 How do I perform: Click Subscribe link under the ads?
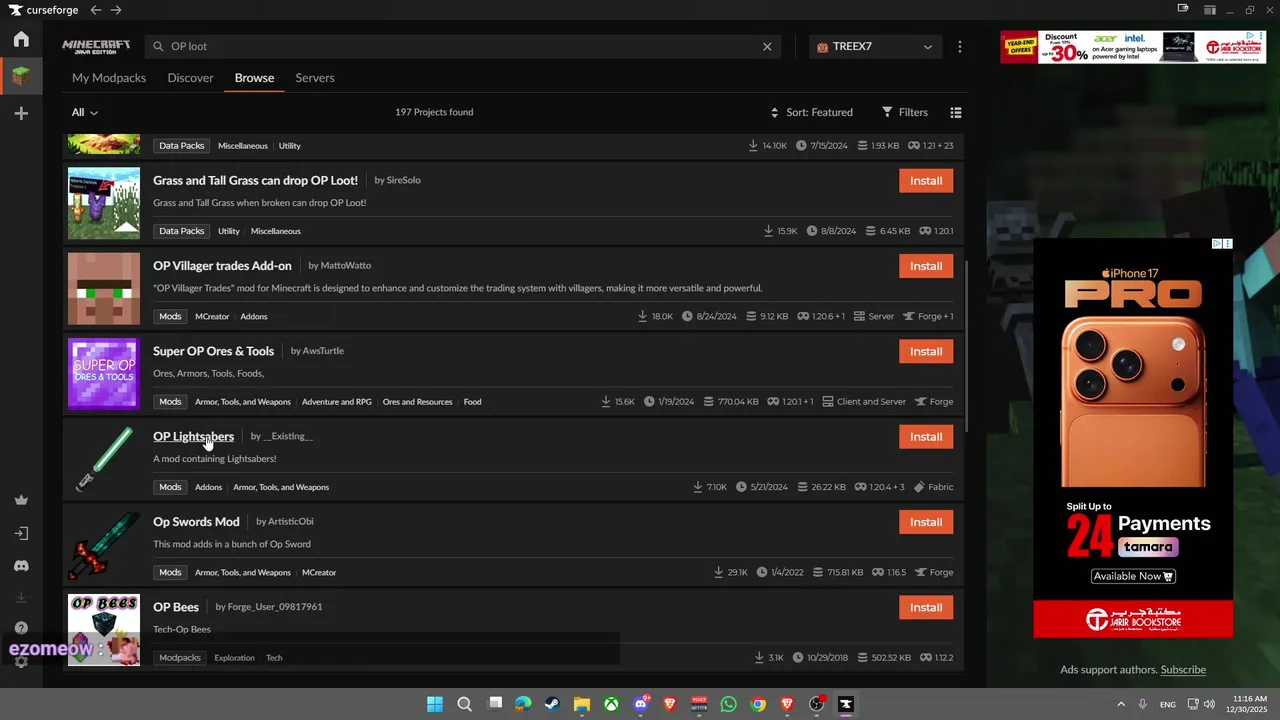[x=1183, y=670]
